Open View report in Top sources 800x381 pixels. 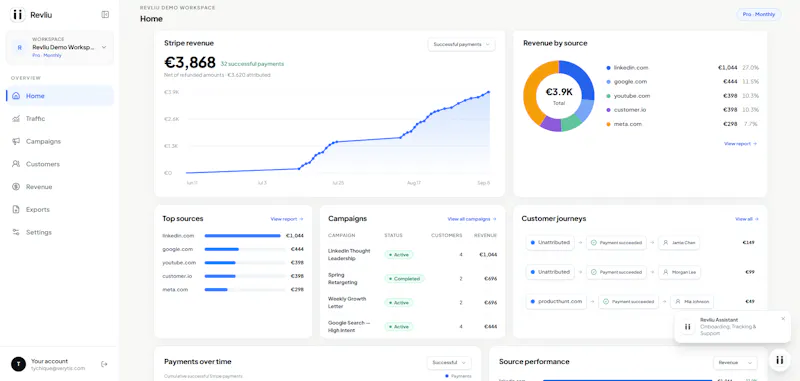[287, 219]
